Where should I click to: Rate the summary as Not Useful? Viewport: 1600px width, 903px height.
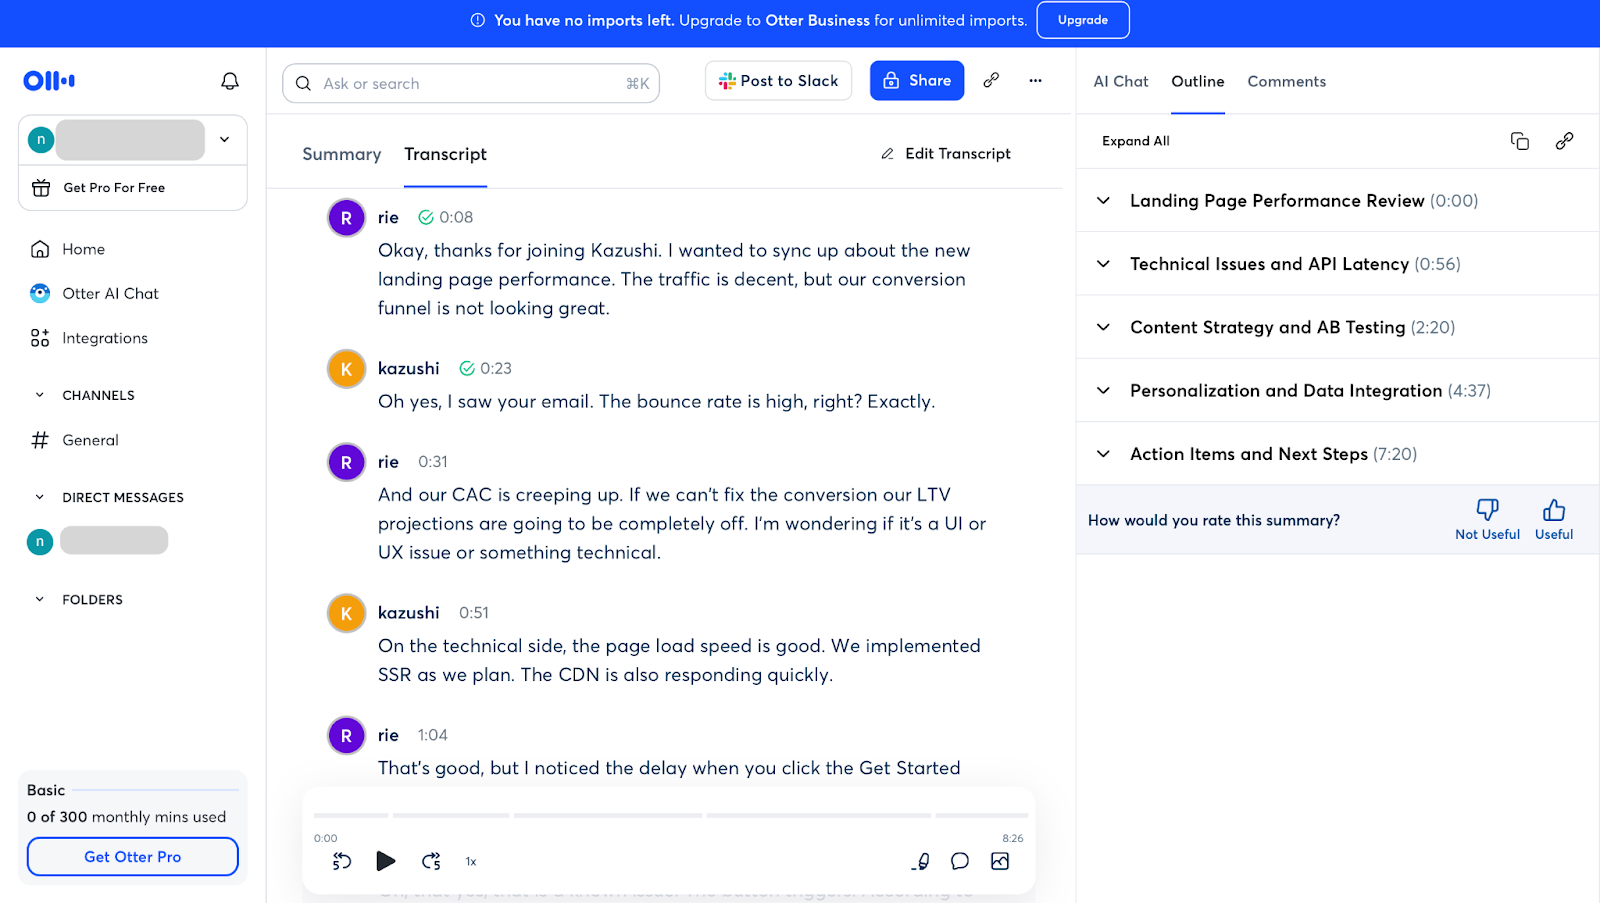pyautogui.click(x=1487, y=520)
